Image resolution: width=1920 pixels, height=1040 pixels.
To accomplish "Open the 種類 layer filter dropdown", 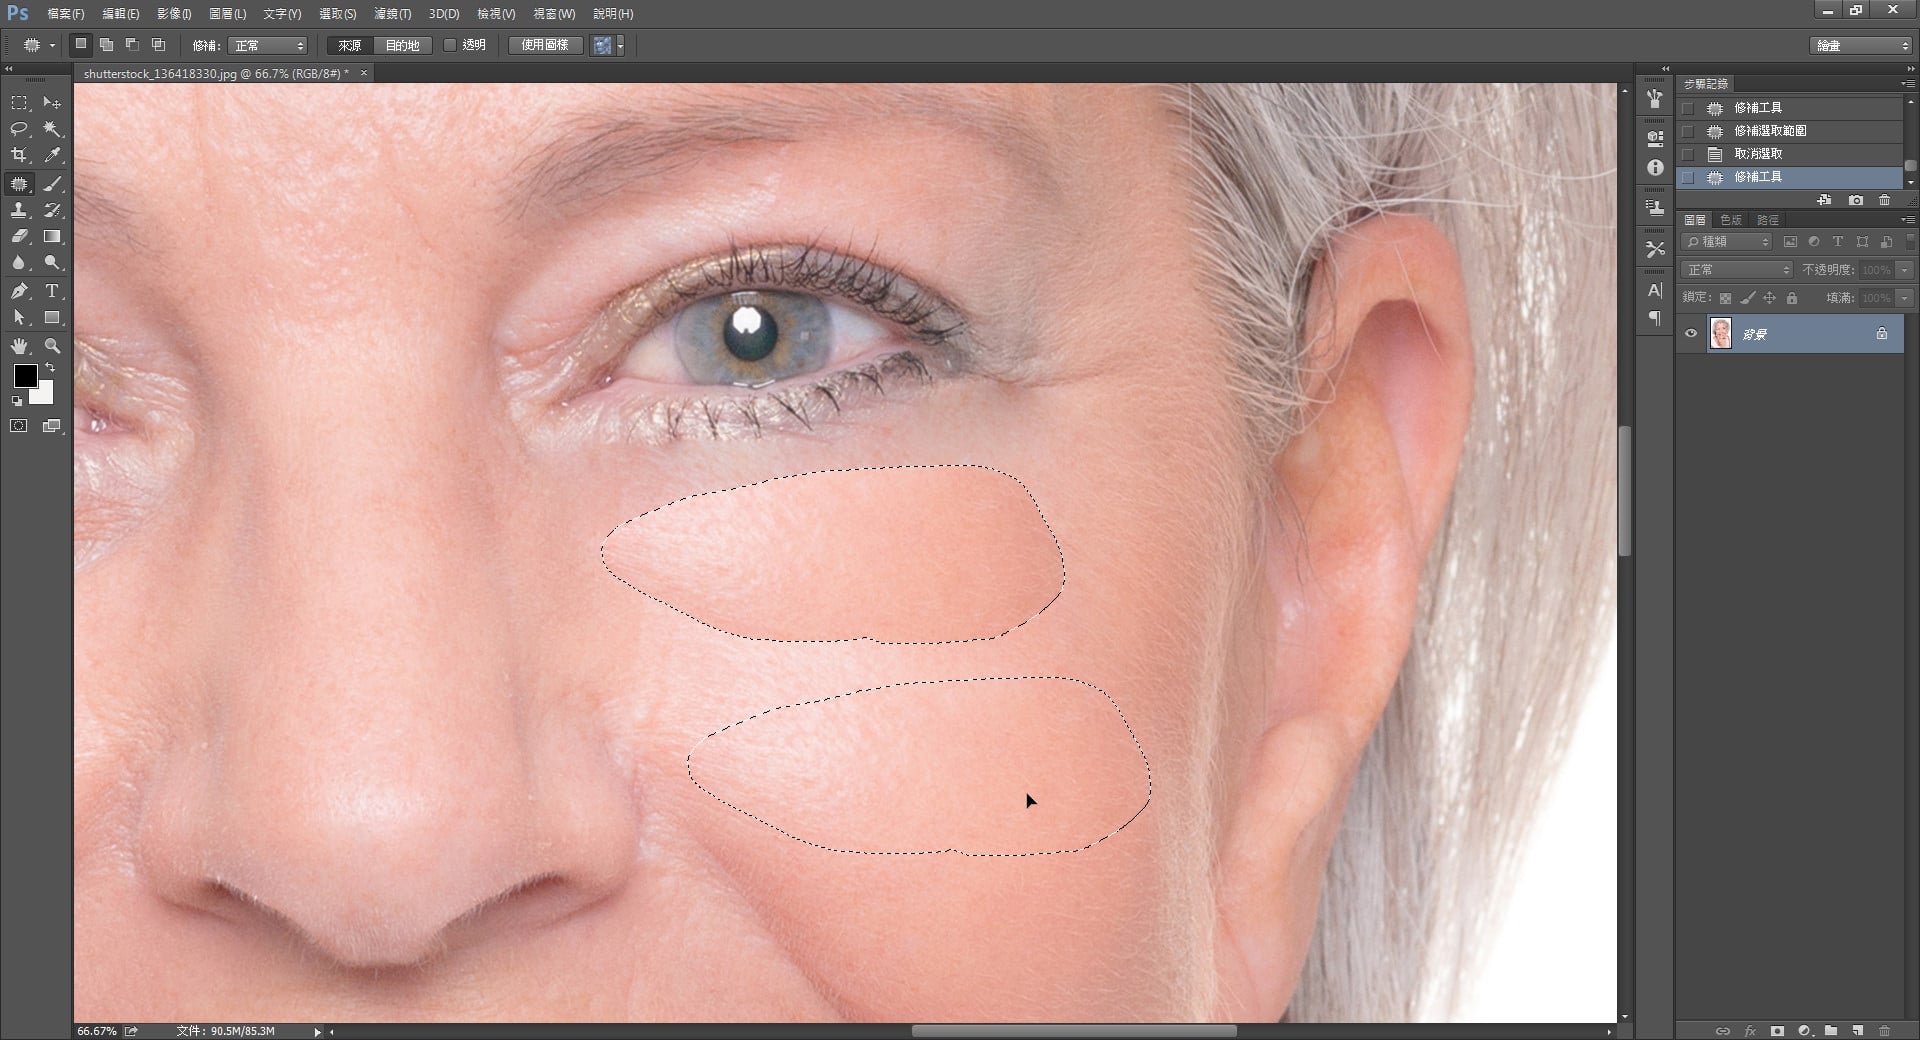I will tap(1727, 242).
